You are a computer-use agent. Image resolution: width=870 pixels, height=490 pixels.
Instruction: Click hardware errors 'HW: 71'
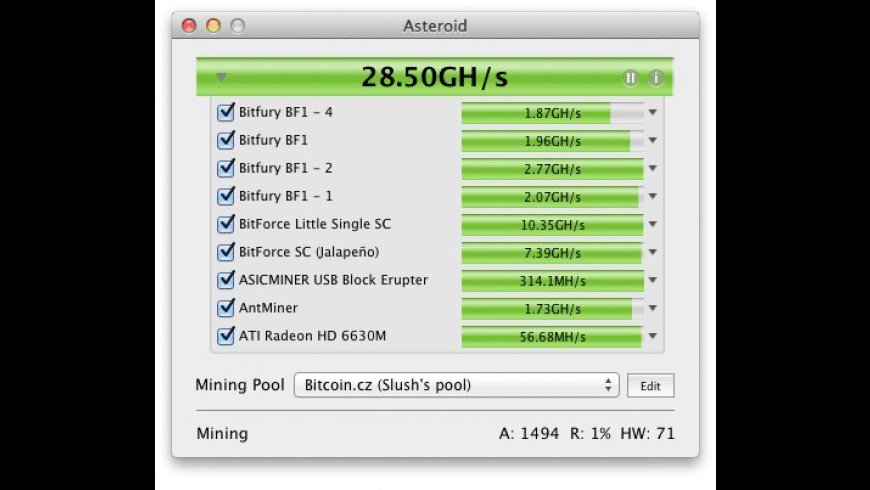coord(648,433)
